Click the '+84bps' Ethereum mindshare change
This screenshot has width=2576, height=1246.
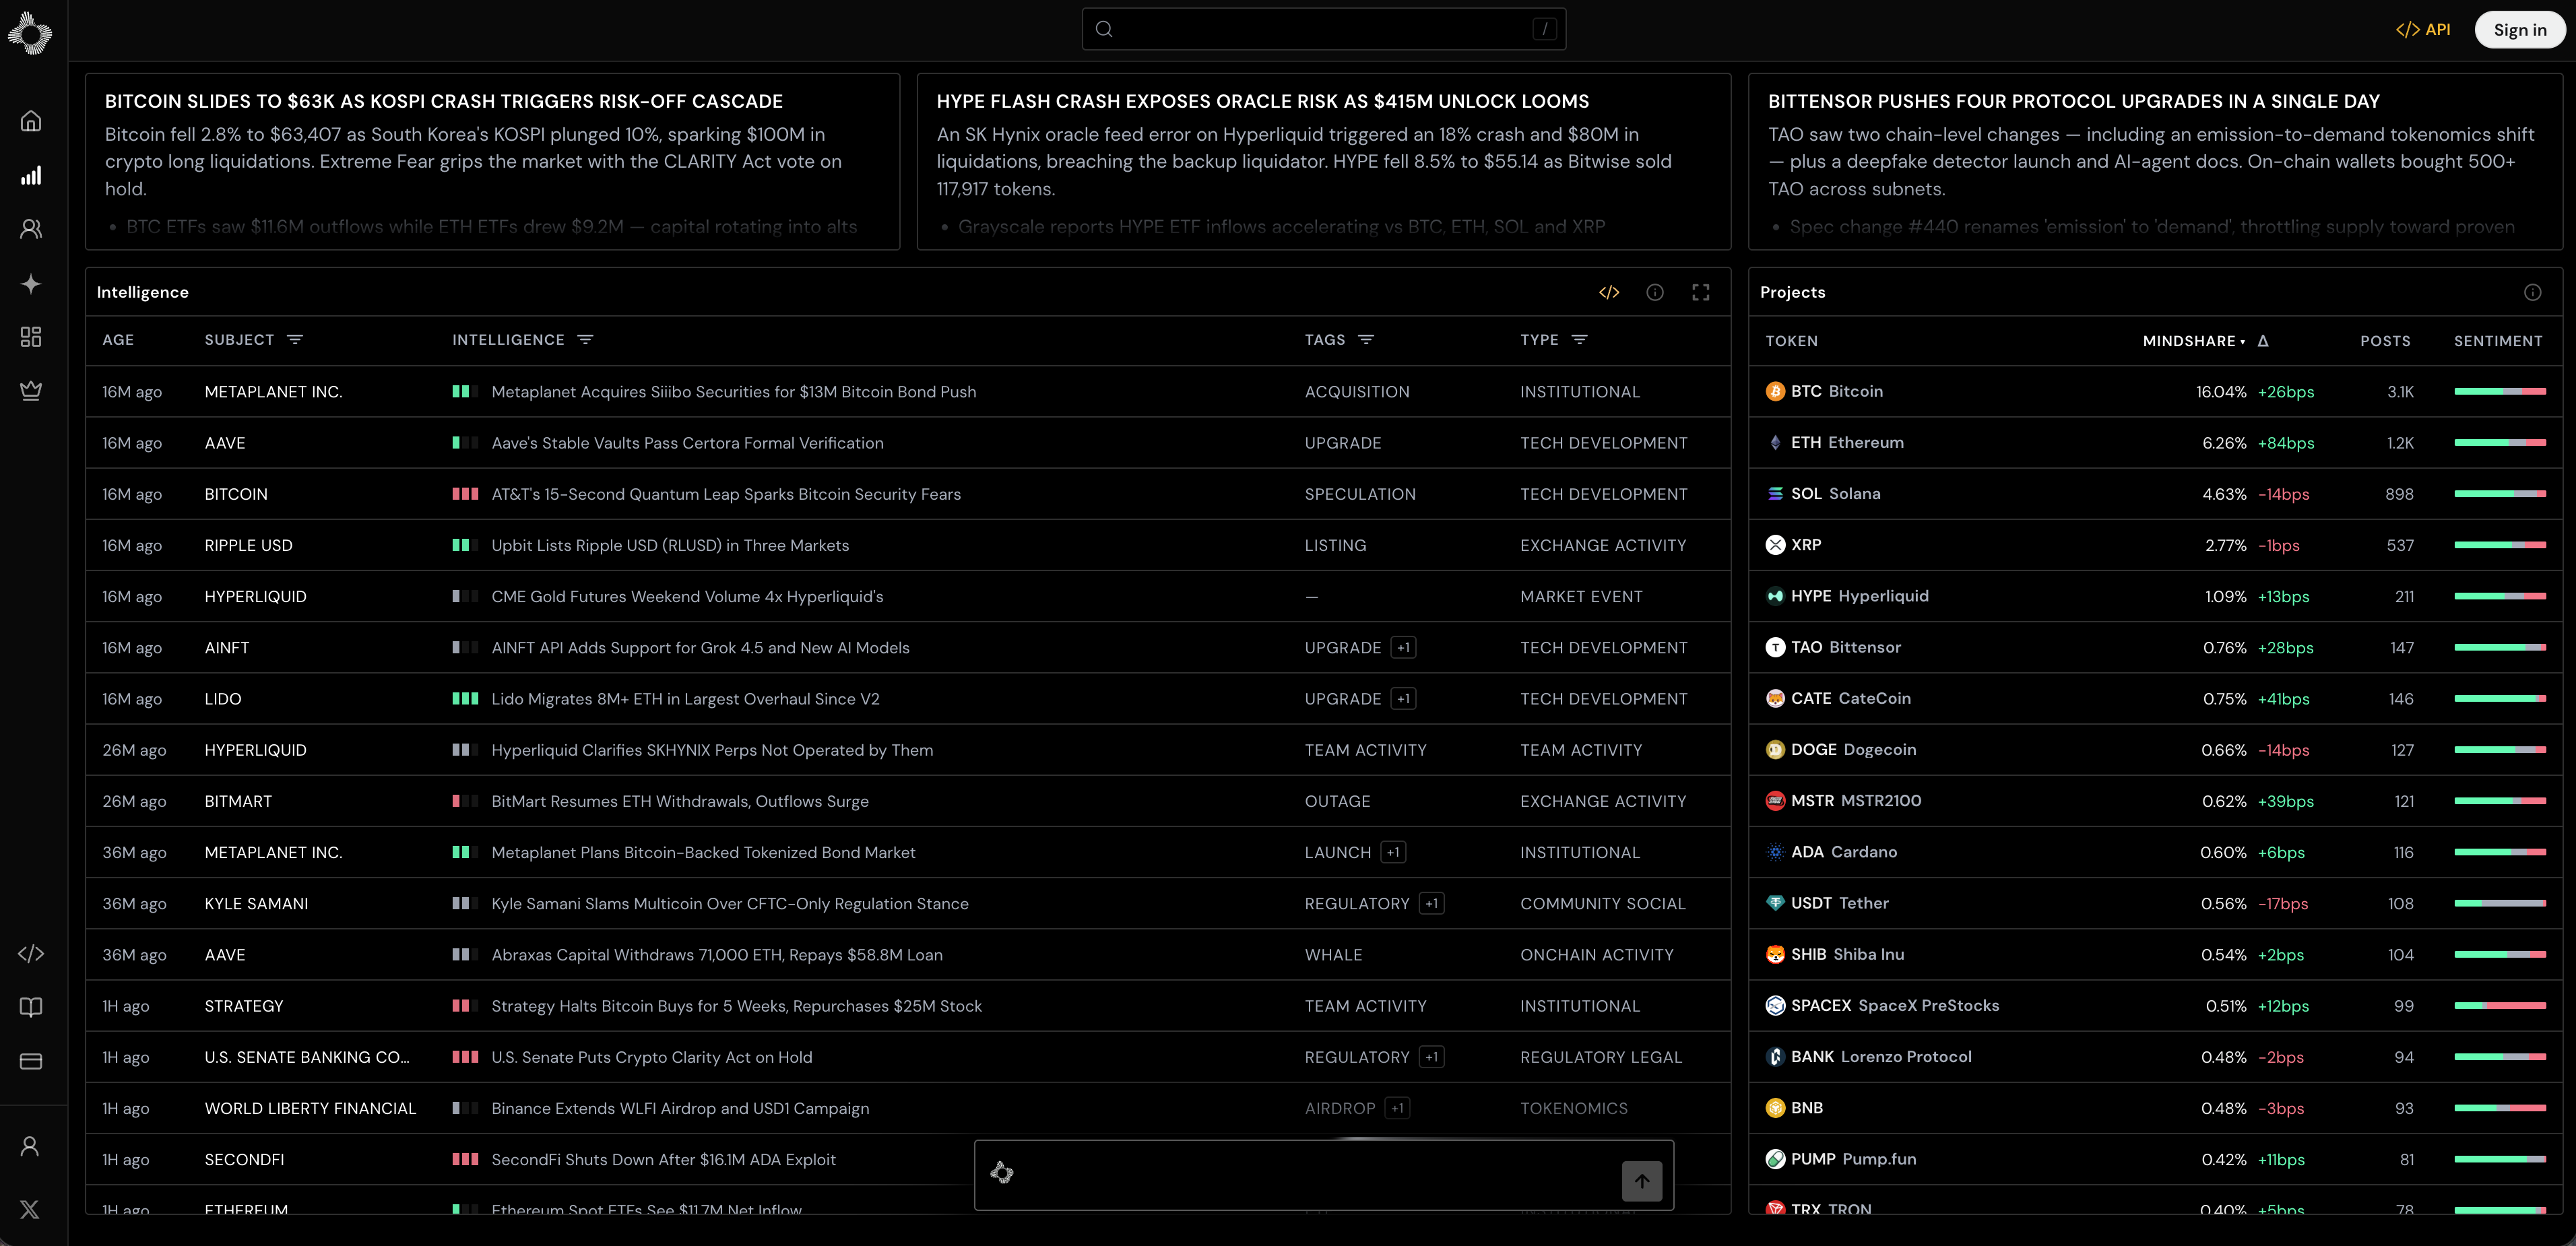[2286, 443]
